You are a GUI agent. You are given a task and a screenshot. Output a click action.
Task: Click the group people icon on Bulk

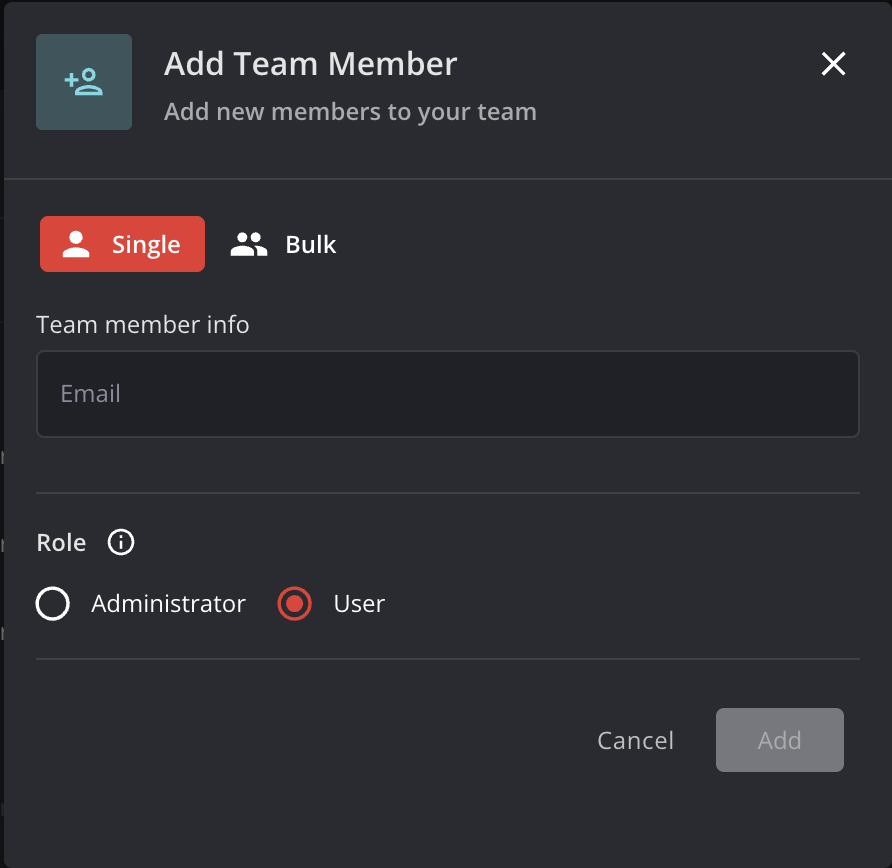tap(249, 244)
